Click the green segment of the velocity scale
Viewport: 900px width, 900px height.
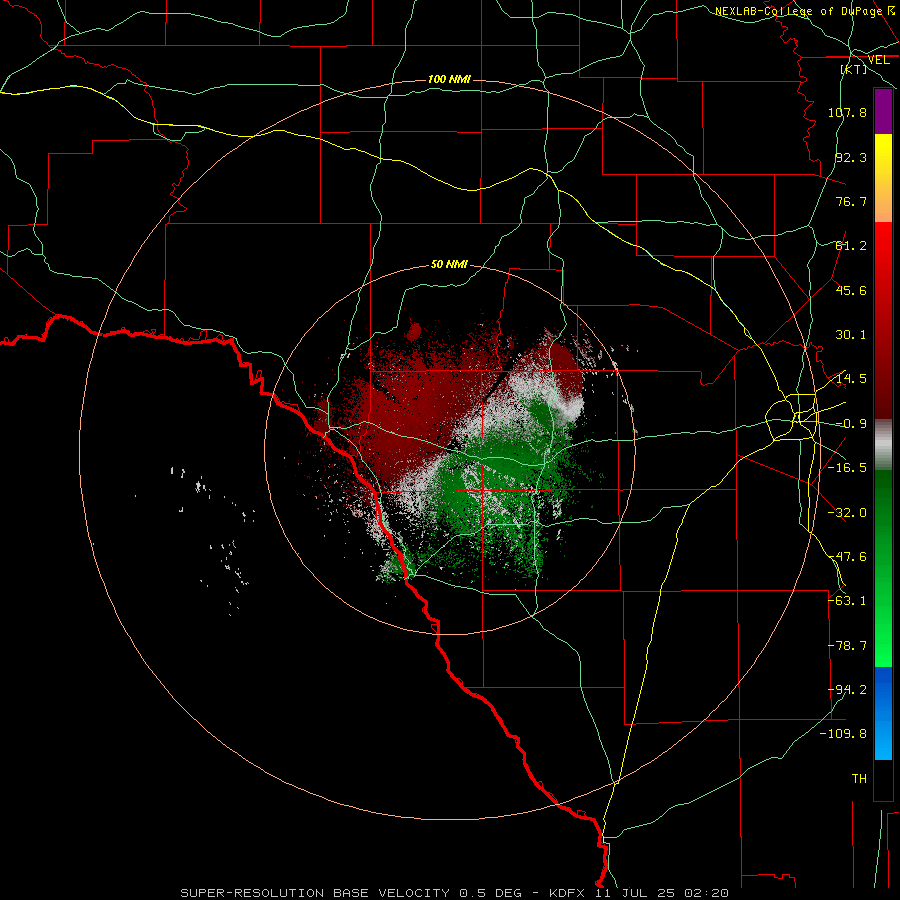pyautogui.click(x=883, y=568)
